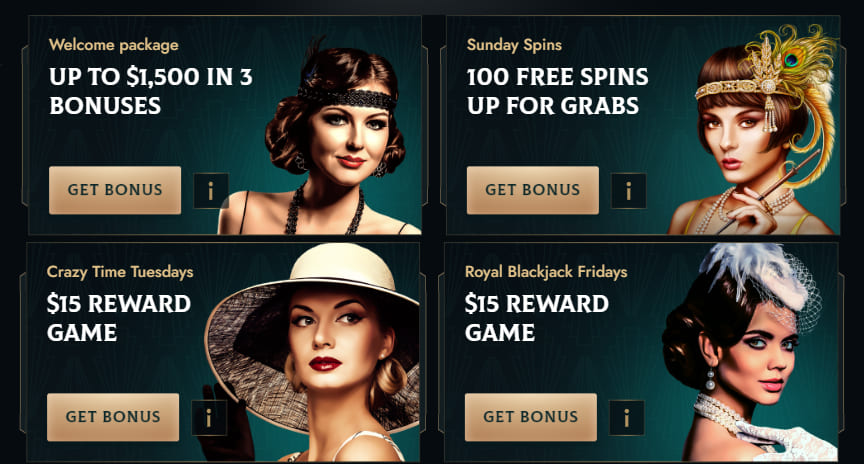Get bonus for Crazy Time Tuesdays
This screenshot has height=464, width=864.
(113, 417)
